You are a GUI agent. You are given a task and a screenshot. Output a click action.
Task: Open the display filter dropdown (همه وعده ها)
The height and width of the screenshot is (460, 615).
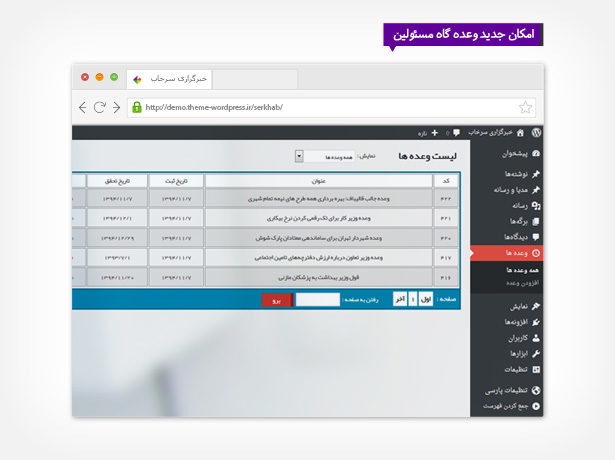coord(325,156)
